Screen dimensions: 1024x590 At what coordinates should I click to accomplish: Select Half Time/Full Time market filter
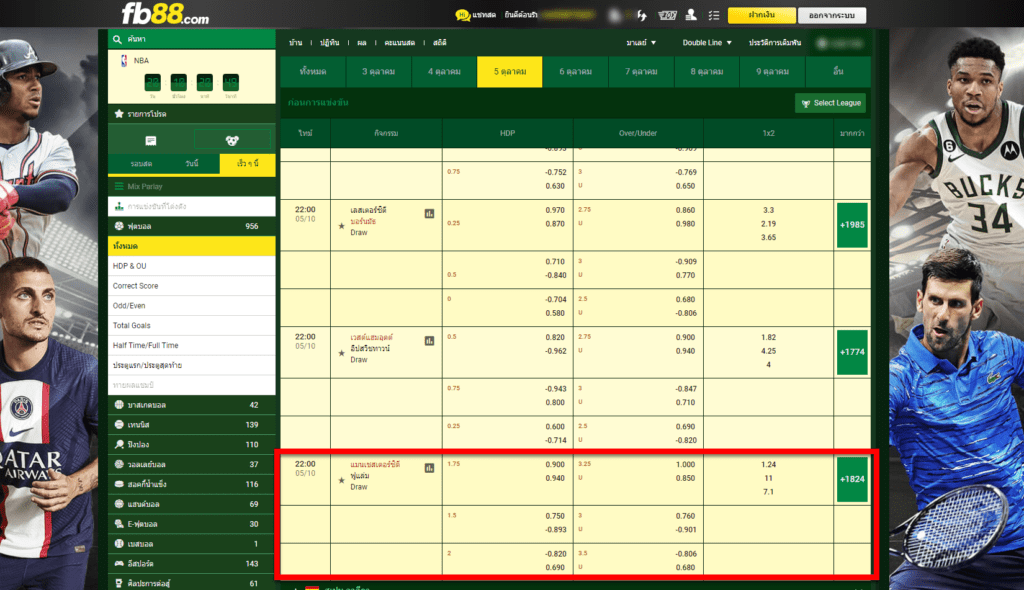pos(191,346)
